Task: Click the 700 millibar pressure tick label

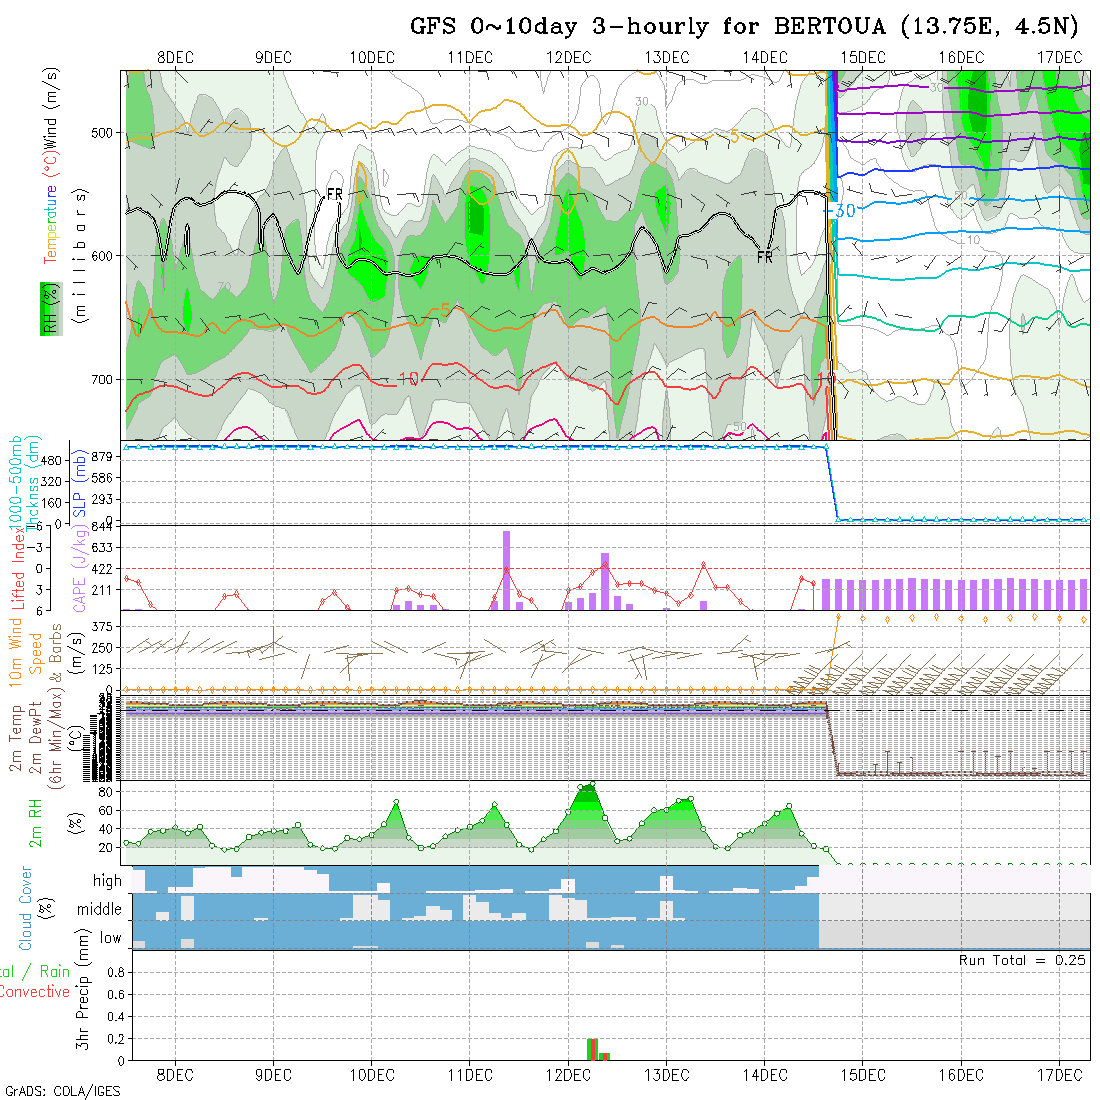Action: (x=107, y=379)
